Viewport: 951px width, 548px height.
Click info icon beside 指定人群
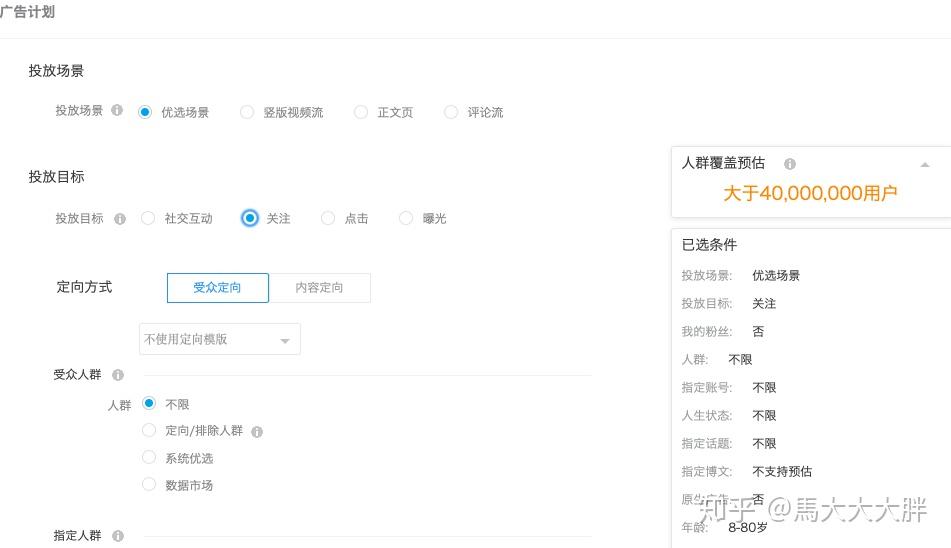(x=118, y=536)
